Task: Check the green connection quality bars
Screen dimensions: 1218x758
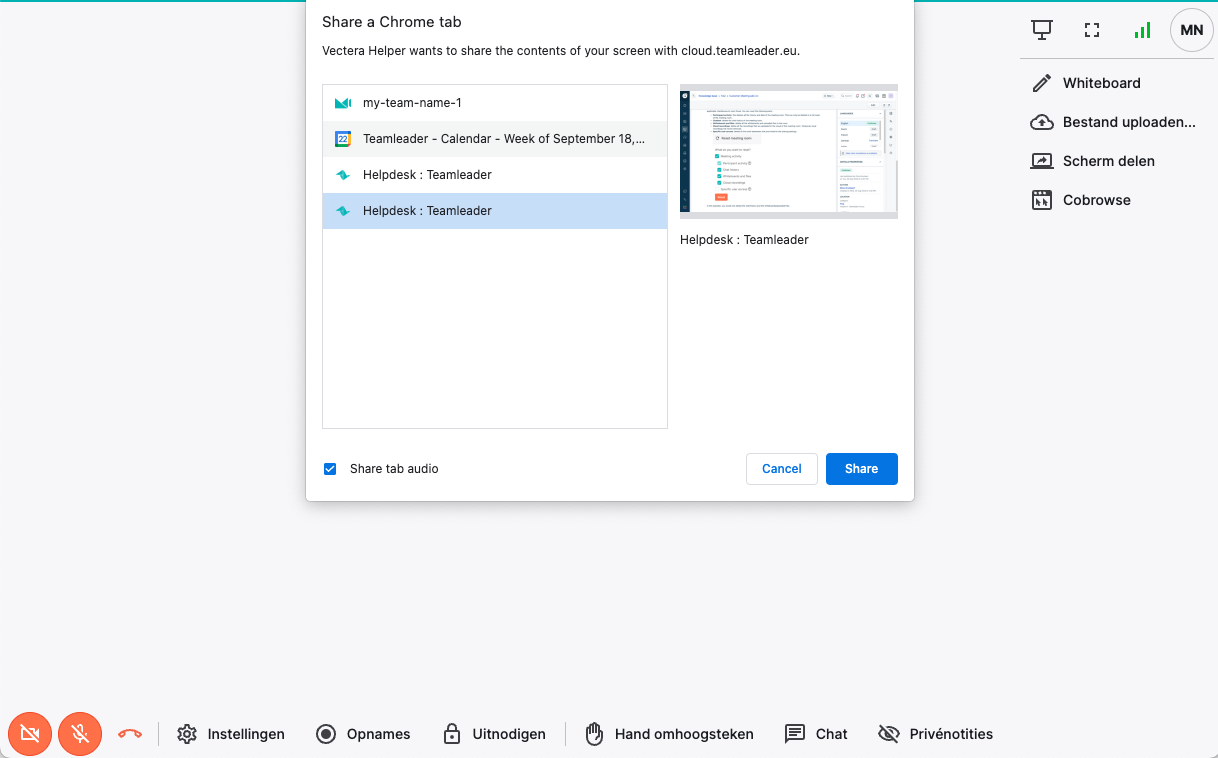Action: tap(1142, 30)
